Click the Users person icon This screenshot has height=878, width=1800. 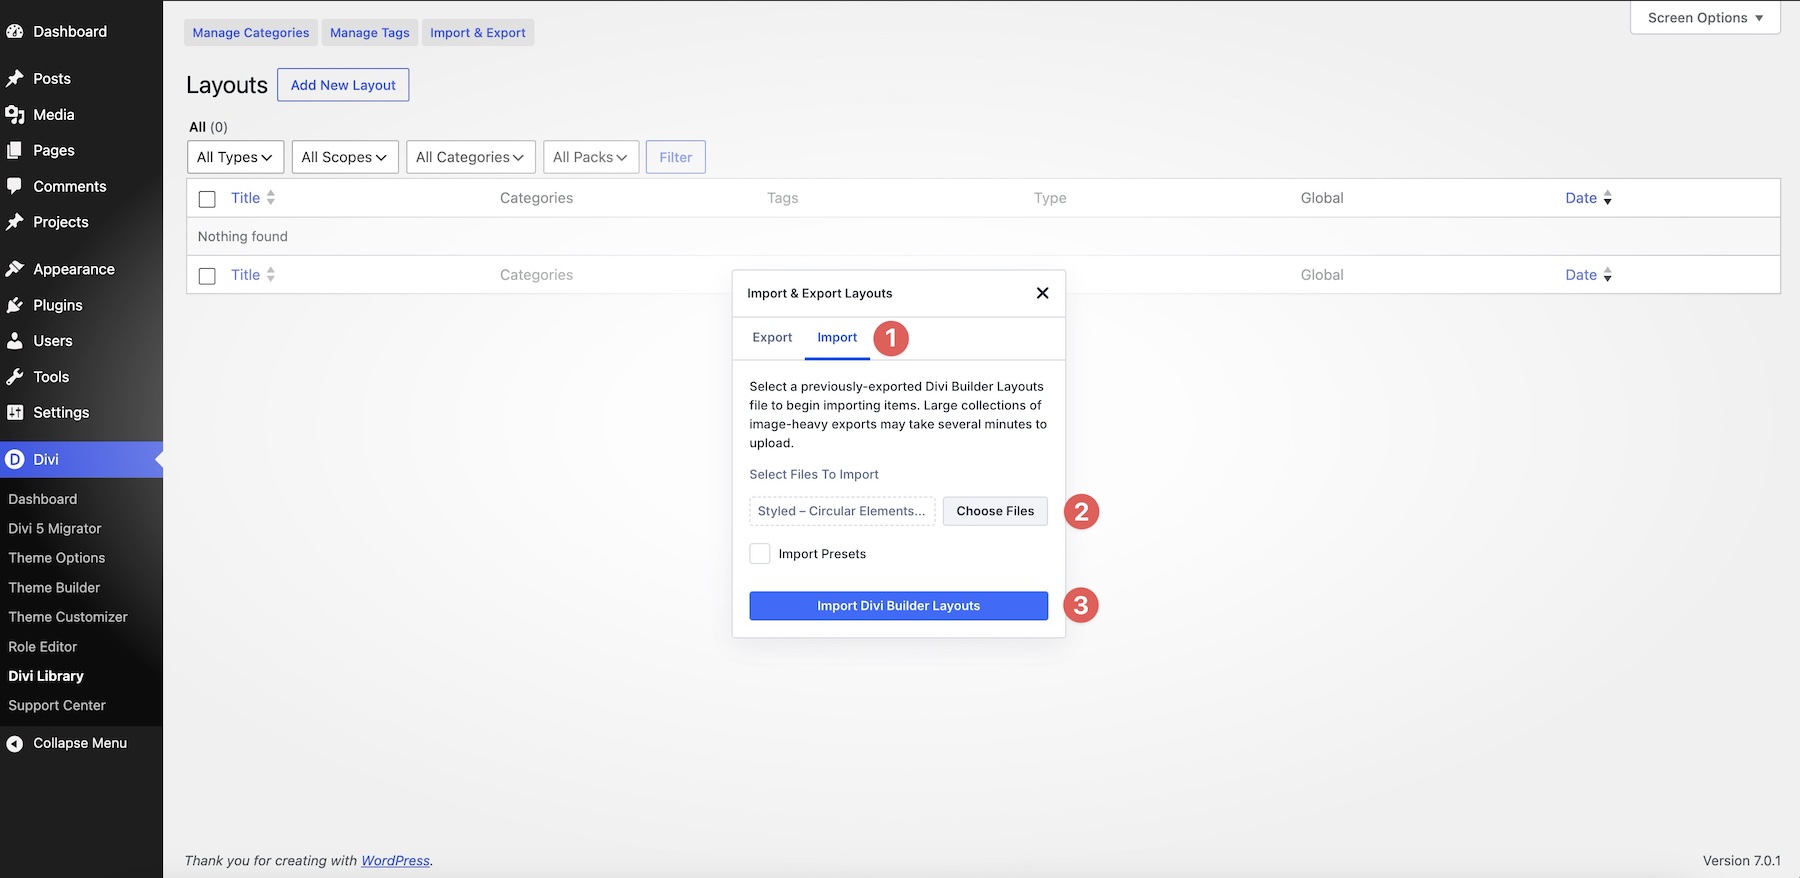point(15,342)
